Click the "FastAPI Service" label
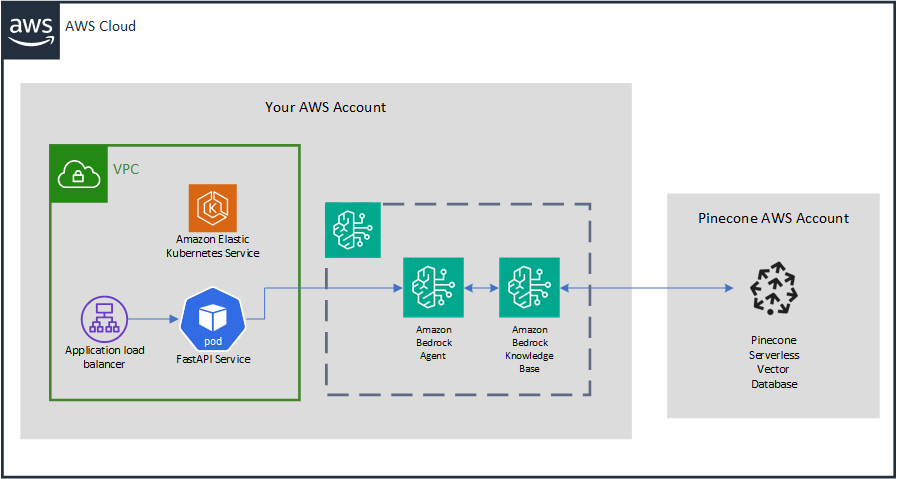 pyautogui.click(x=212, y=358)
